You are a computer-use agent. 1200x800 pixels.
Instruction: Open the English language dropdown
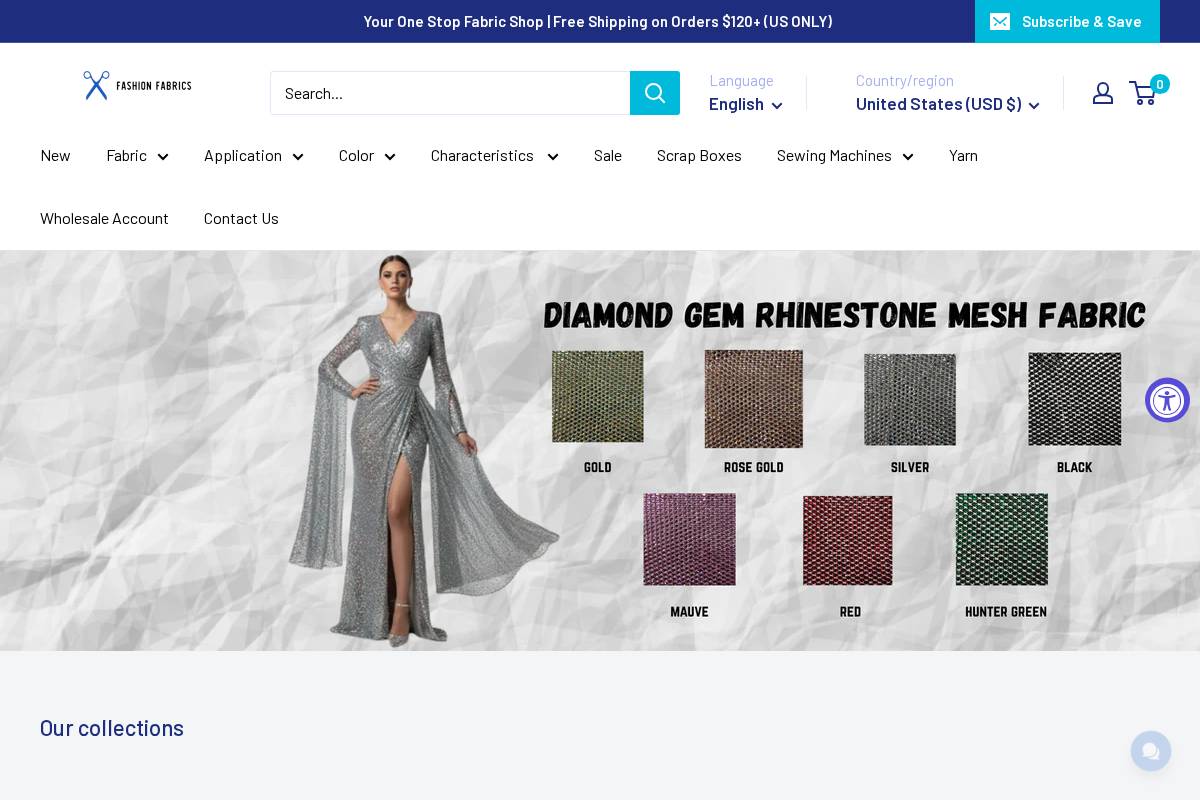(x=745, y=104)
